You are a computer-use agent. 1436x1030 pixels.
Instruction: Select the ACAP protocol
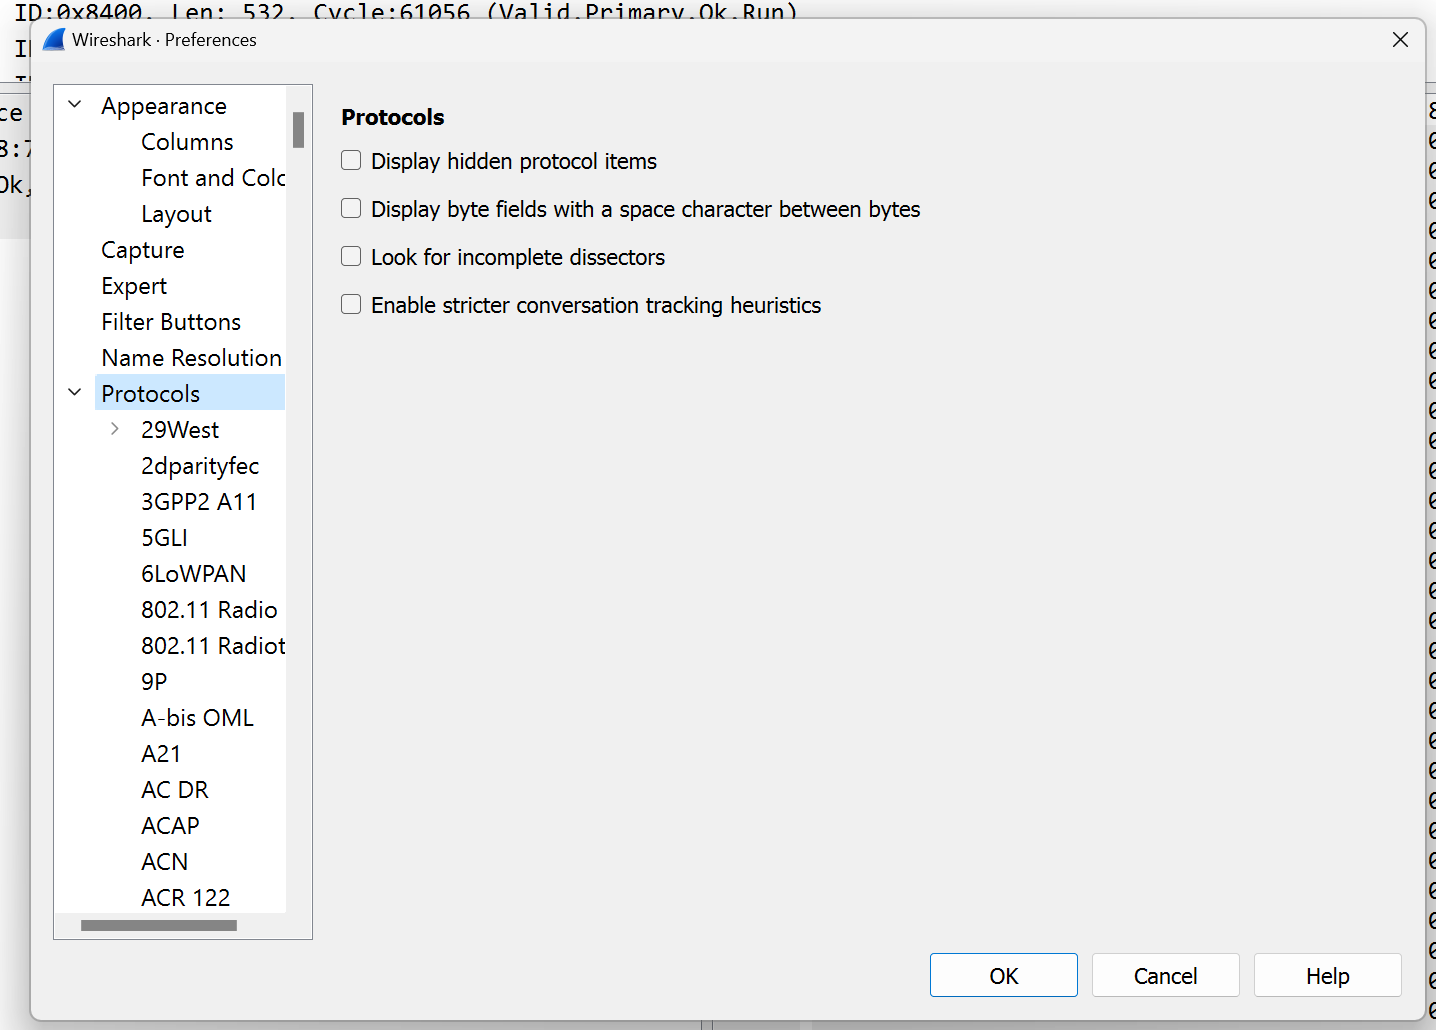[170, 826]
